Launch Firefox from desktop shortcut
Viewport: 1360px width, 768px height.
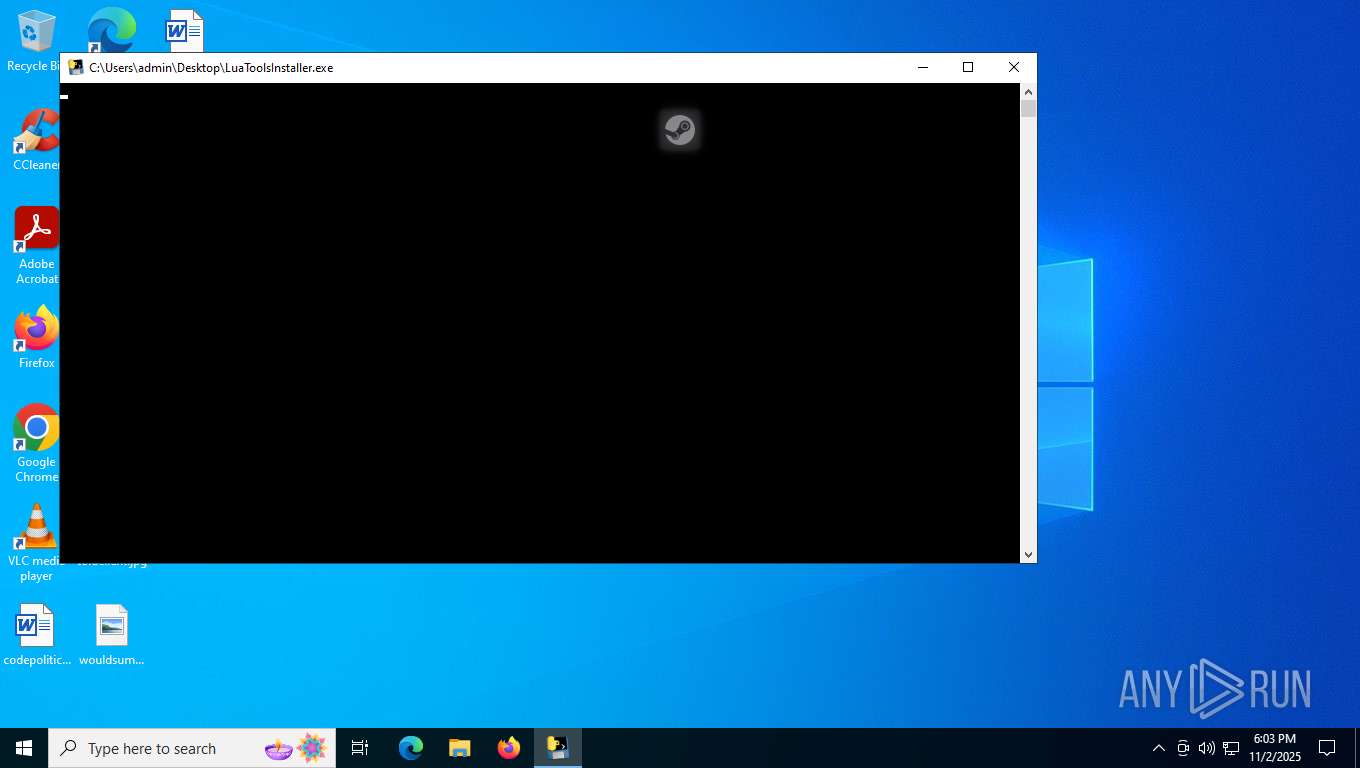36,338
